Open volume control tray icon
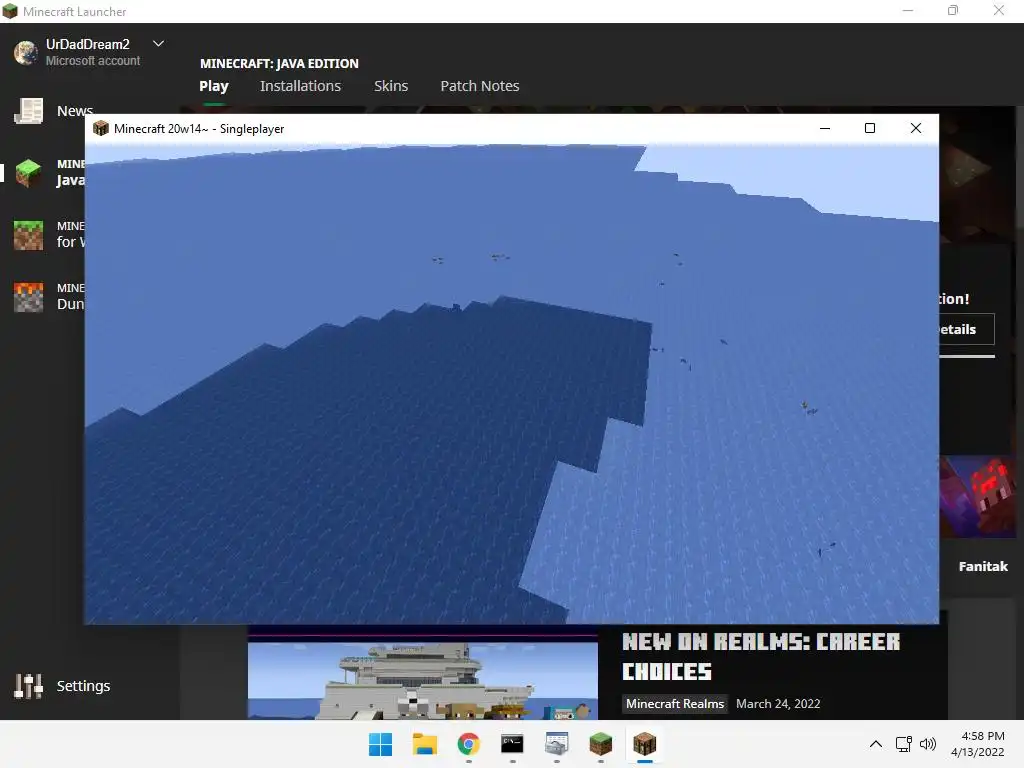Viewport: 1024px width, 768px height. pos(927,744)
